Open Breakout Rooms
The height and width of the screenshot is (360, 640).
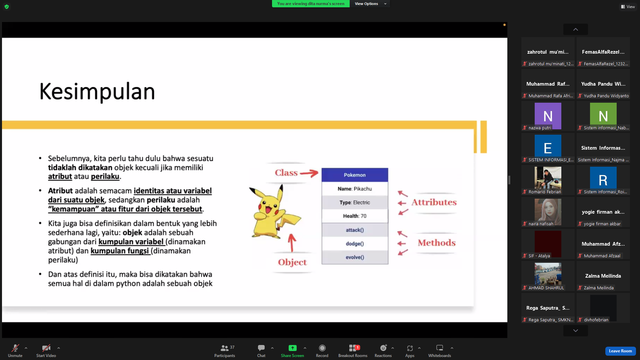click(x=353, y=350)
